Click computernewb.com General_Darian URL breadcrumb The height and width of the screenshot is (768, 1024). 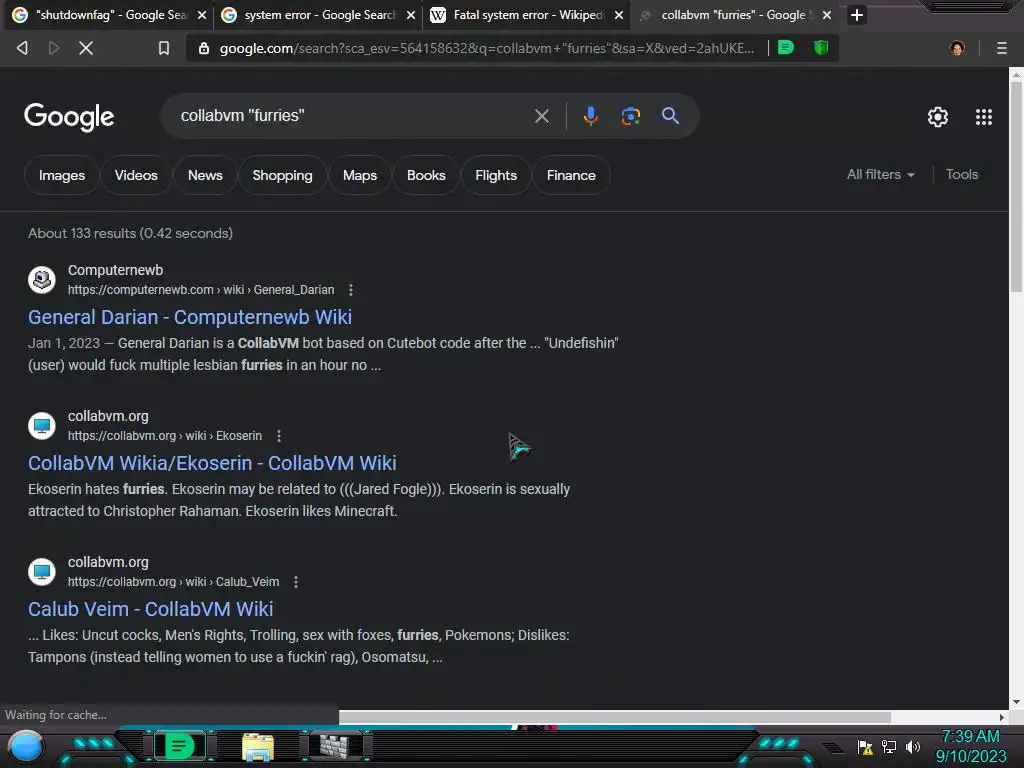(x=201, y=290)
